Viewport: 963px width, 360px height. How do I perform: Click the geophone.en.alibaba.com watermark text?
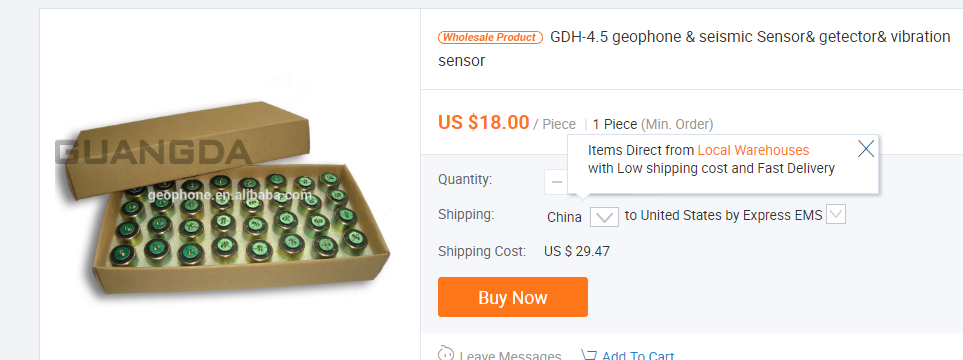point(230,196)
